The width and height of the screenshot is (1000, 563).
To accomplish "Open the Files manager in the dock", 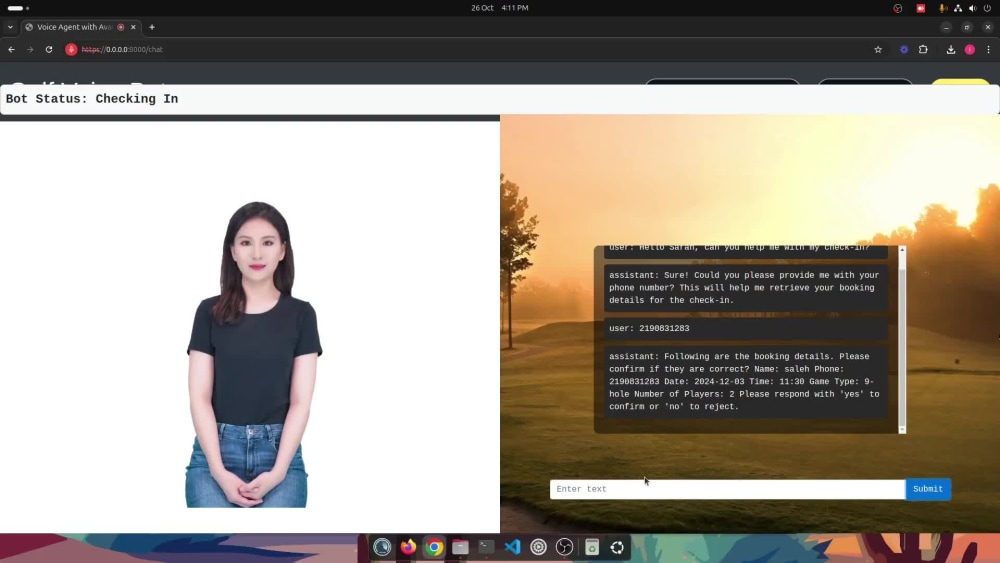I will (460, 547).
